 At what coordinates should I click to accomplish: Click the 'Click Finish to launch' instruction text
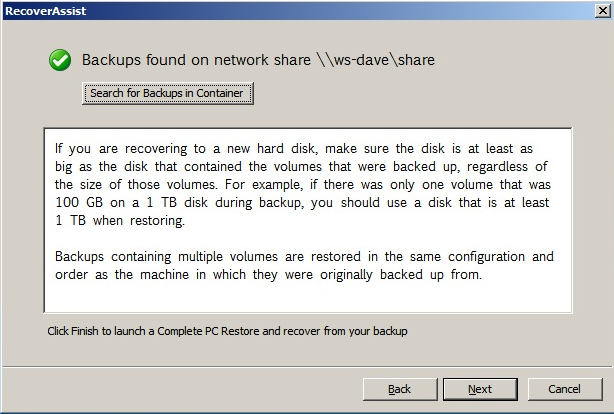pyautogui.click(x=228, y=331)
